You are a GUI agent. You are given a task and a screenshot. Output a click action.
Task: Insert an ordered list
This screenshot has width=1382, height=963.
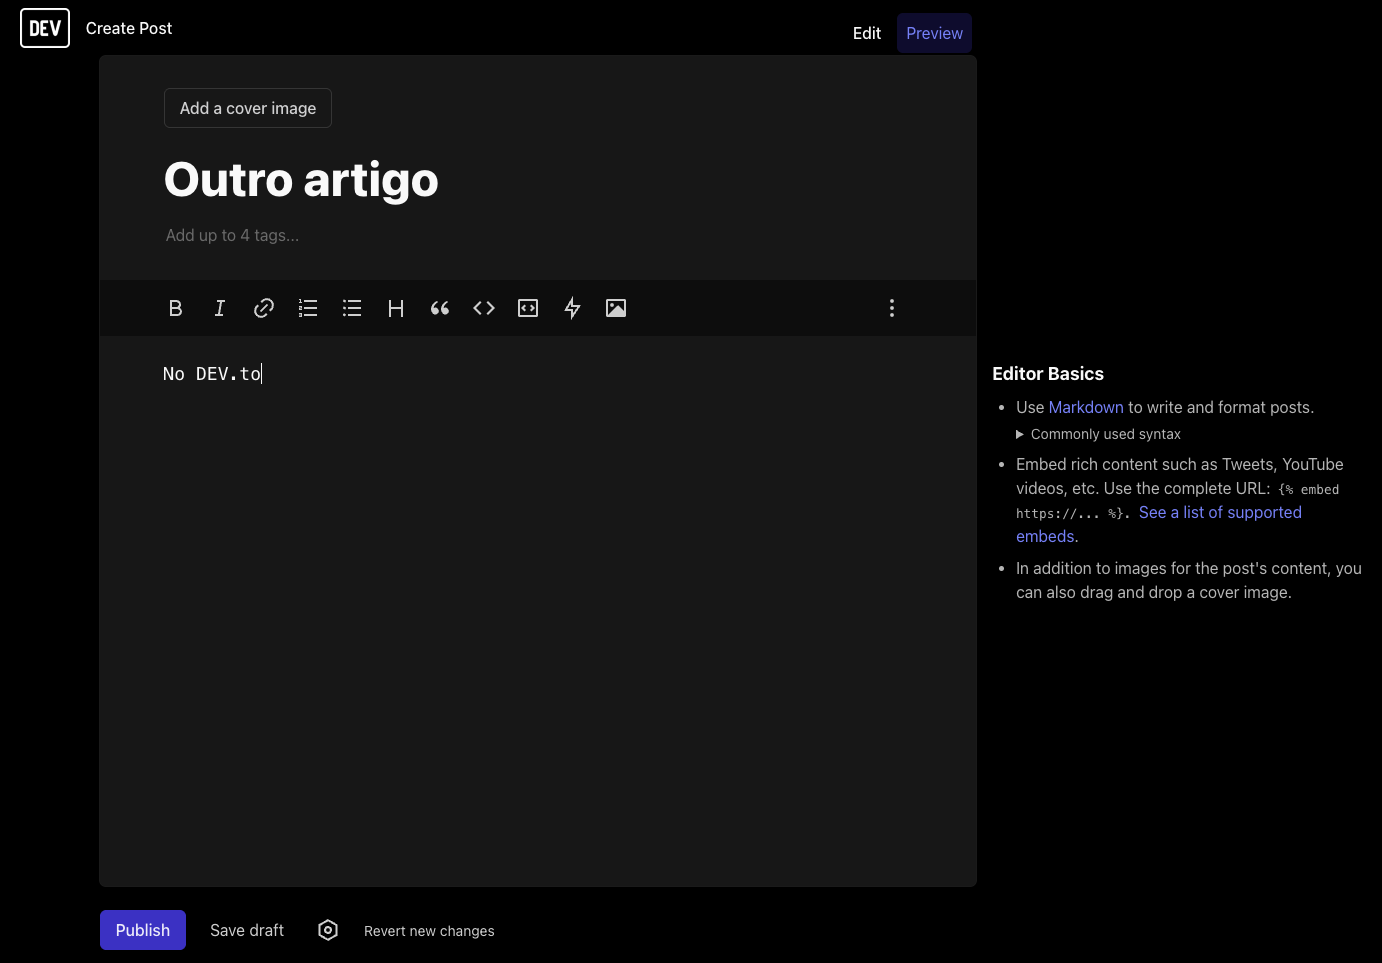click(x=308, y=308)
